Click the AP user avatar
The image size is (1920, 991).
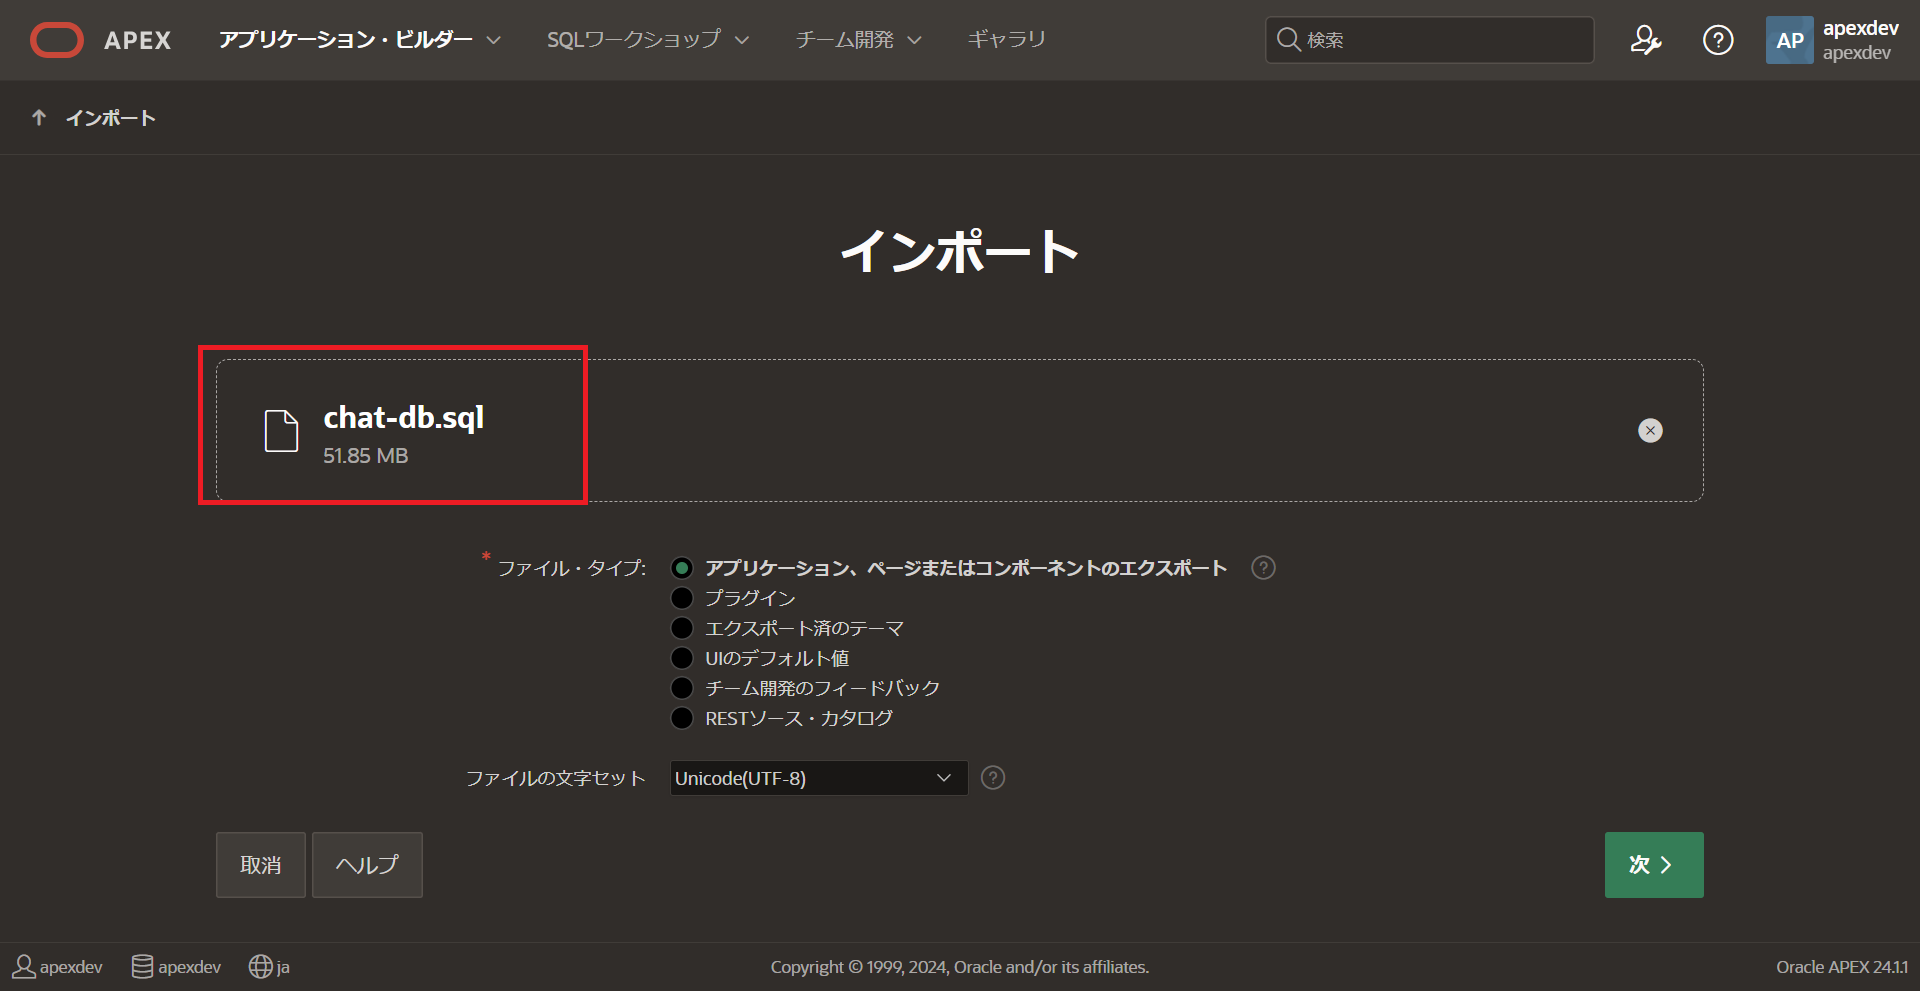point(1789,40)
